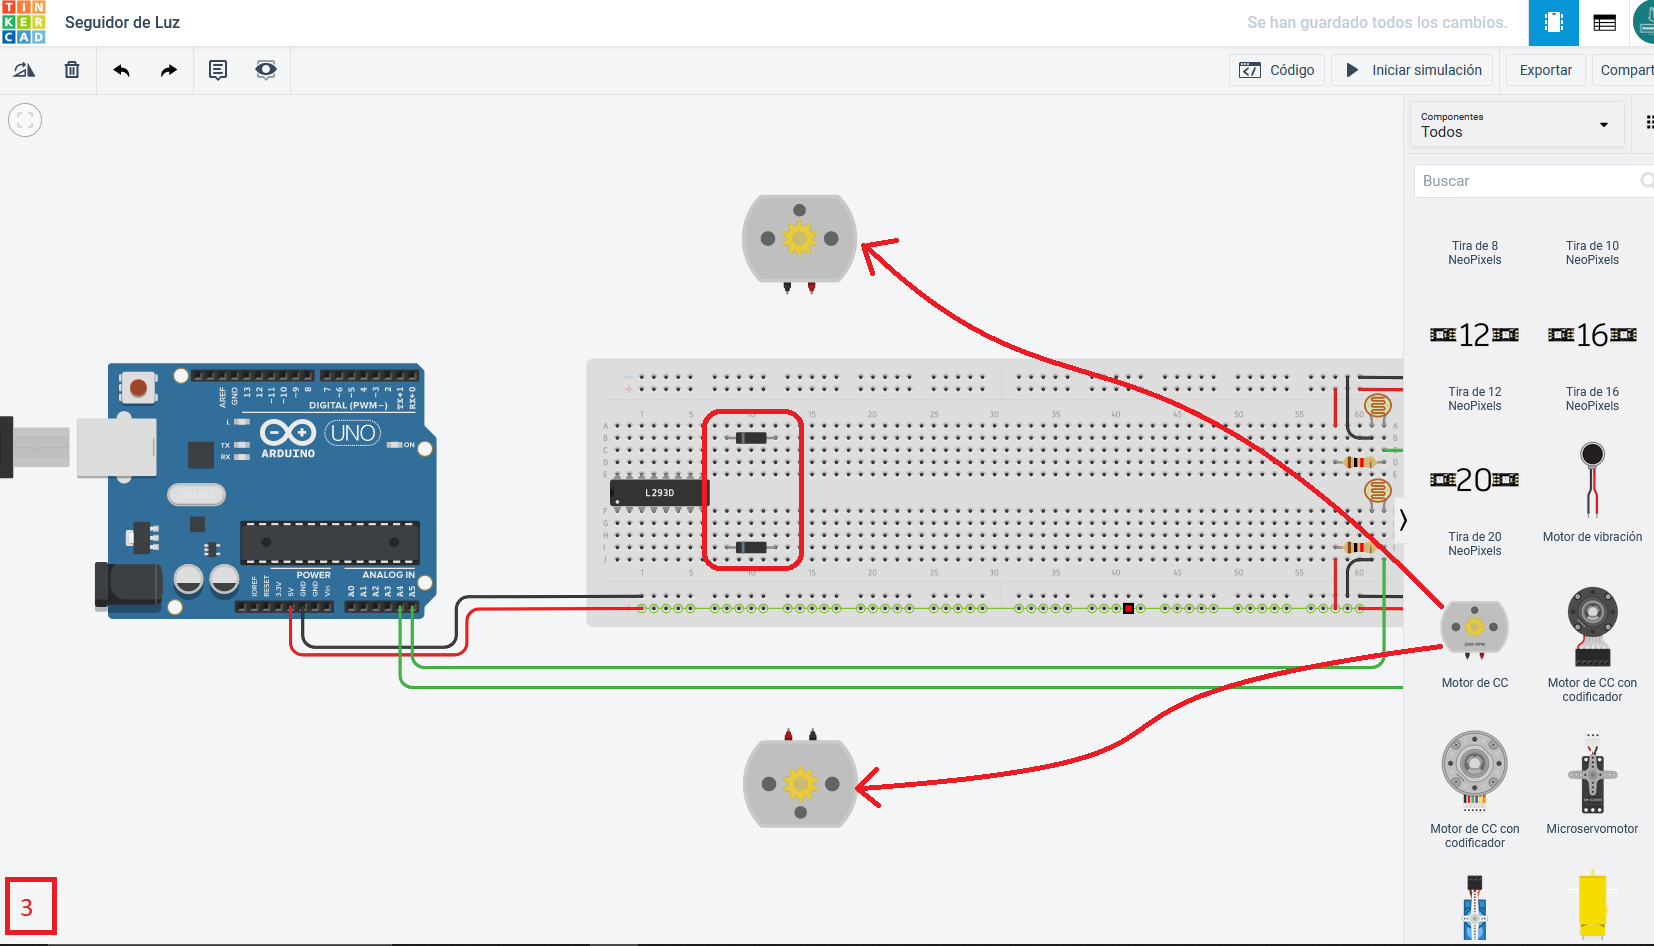Open the notes tool
The width and height of the screenshot is (1654, 946).
click(x=218, y=70)
